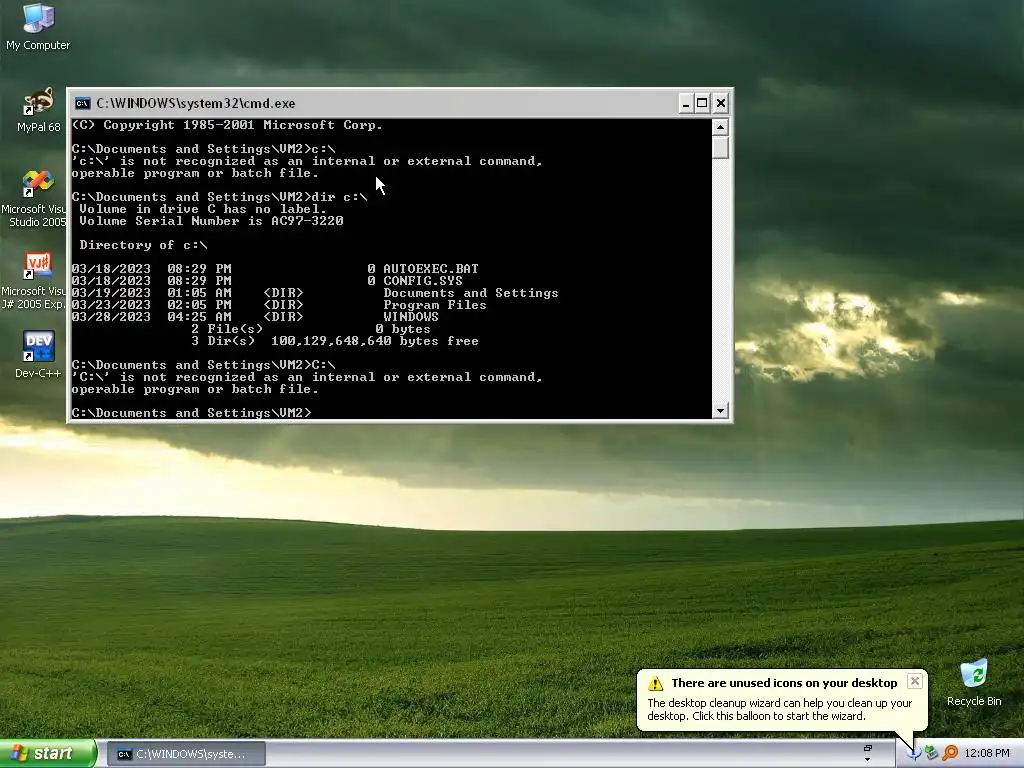Click the WINDOWS directory entry in the listing
1024x768 pixels.
click(411, 317)
